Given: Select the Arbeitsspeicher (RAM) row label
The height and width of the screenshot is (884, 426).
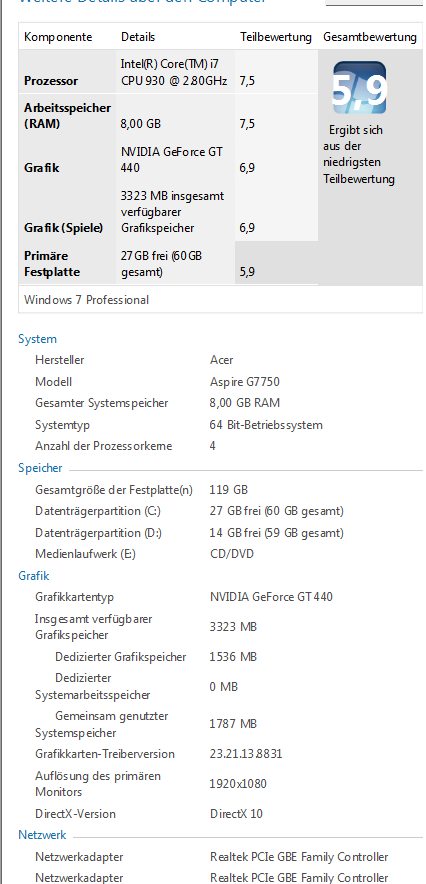Looking at the screenshot, I should [68, 116].
